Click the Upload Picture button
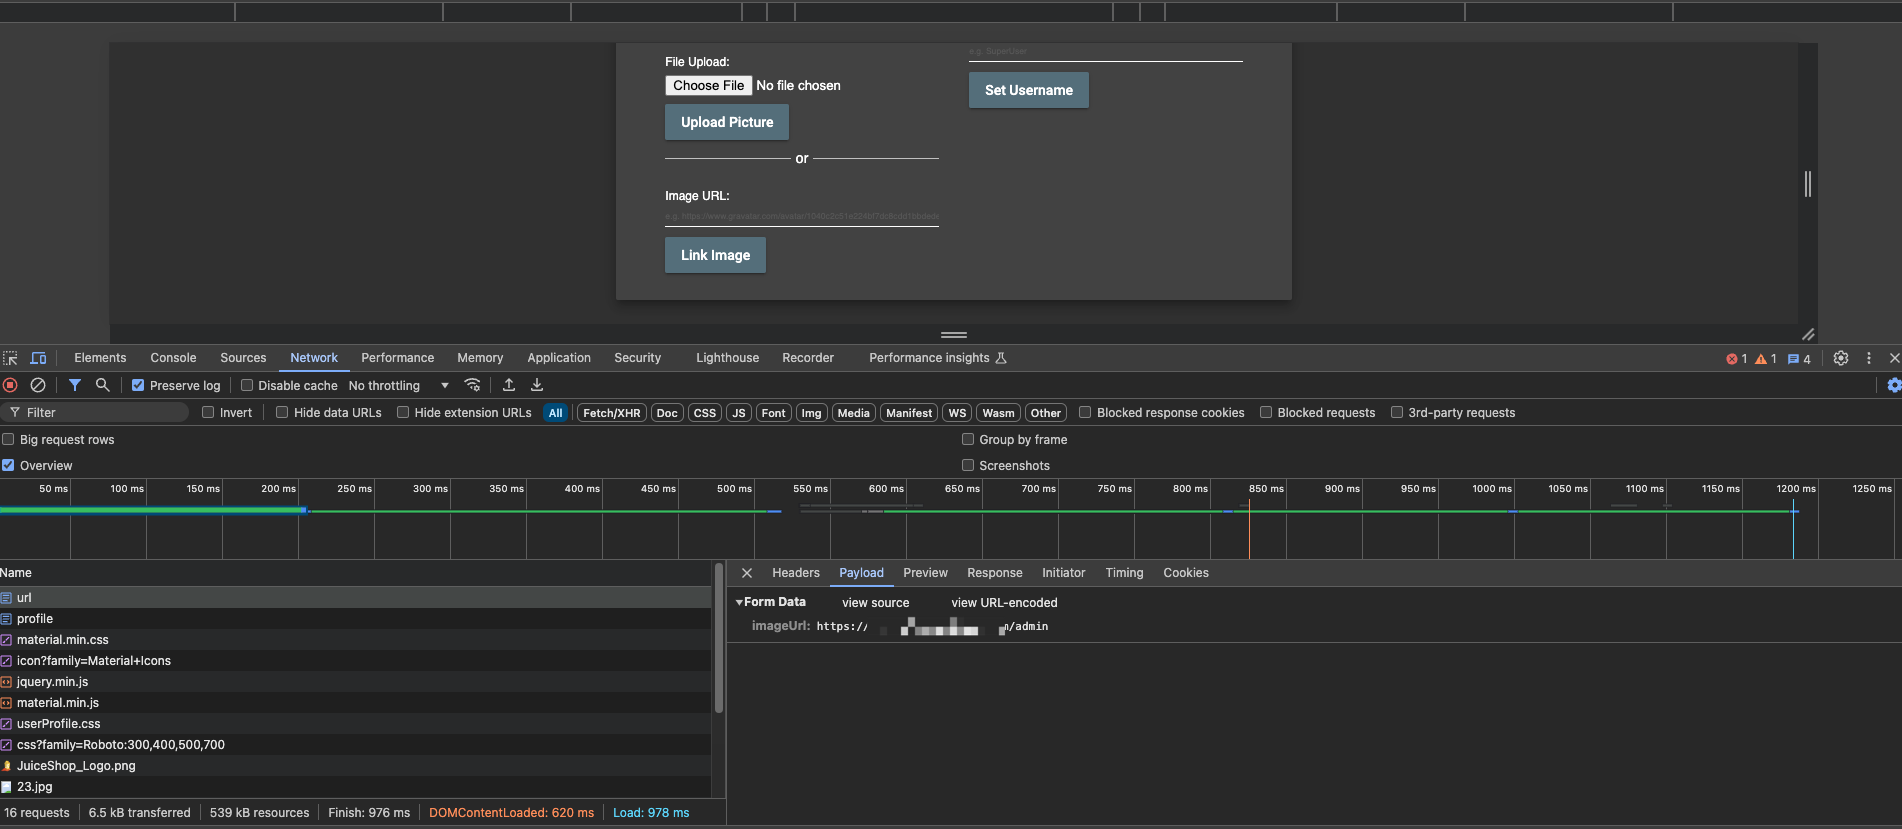 click(727, 122)
